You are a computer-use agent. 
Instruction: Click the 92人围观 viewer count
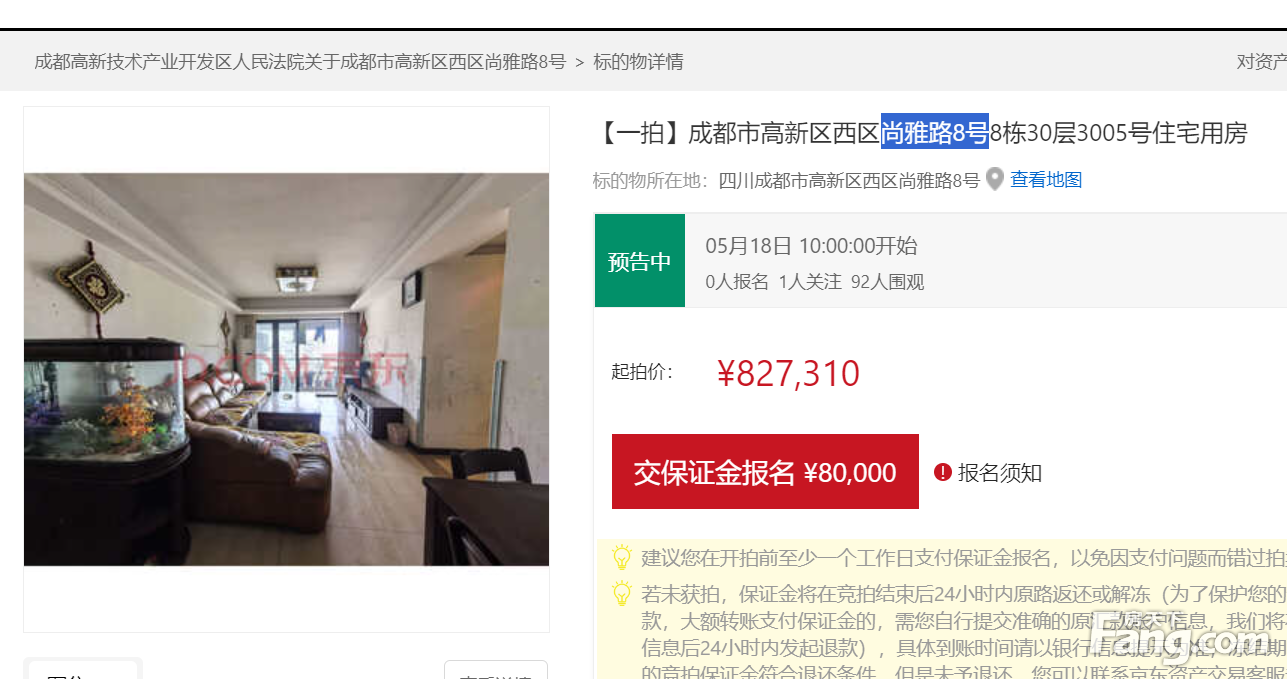887,282
